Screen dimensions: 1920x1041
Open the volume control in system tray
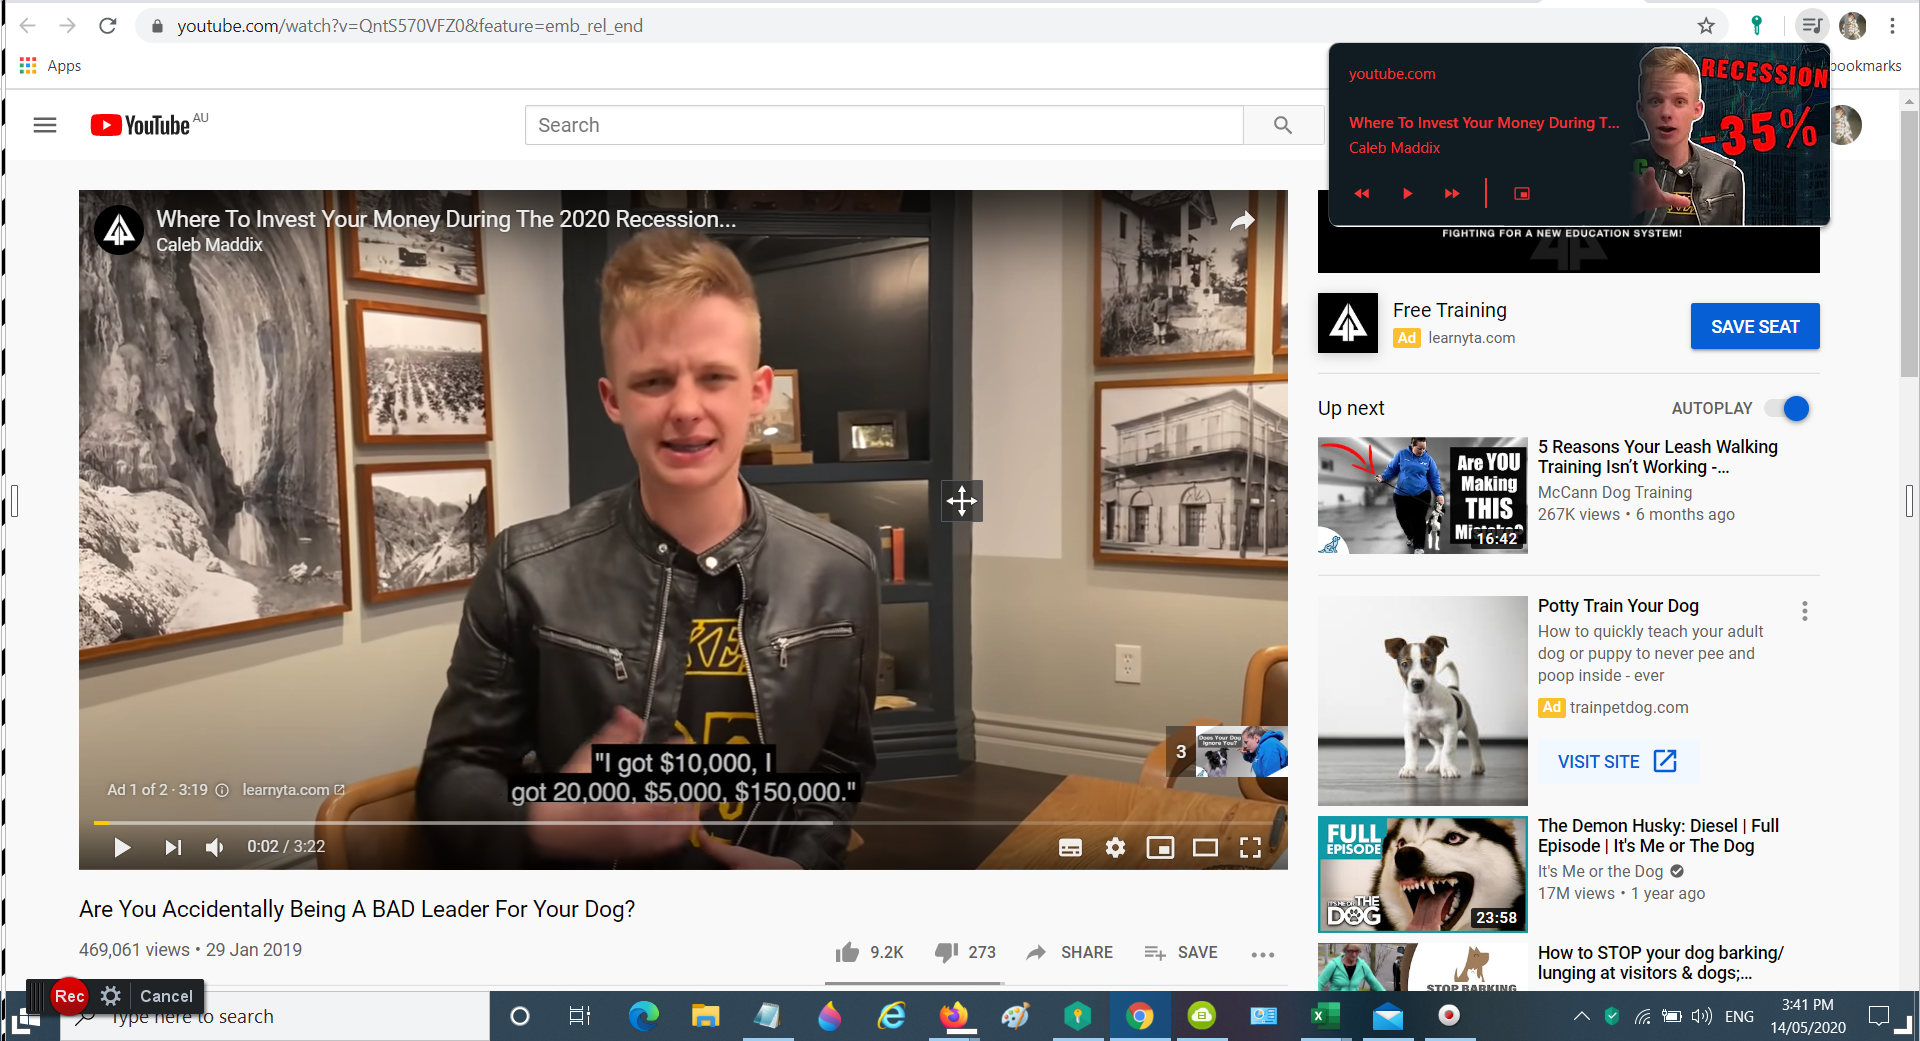point(1702,1016)
